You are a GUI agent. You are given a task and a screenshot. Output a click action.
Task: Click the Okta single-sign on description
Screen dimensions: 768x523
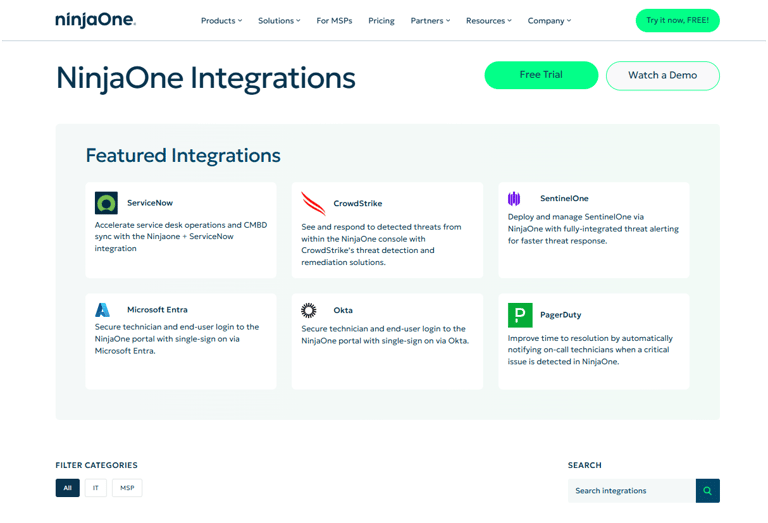[385, 334]
